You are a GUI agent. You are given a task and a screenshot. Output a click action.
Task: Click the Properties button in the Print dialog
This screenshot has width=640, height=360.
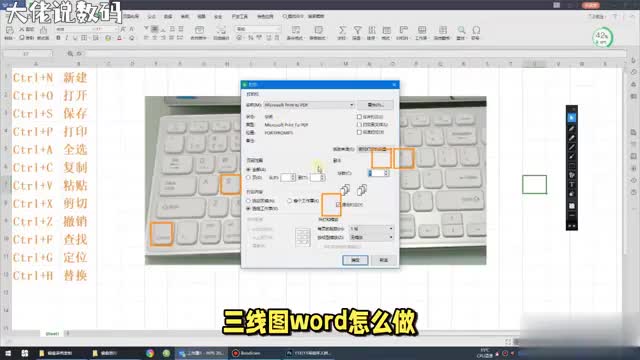[x=375, y=105]
